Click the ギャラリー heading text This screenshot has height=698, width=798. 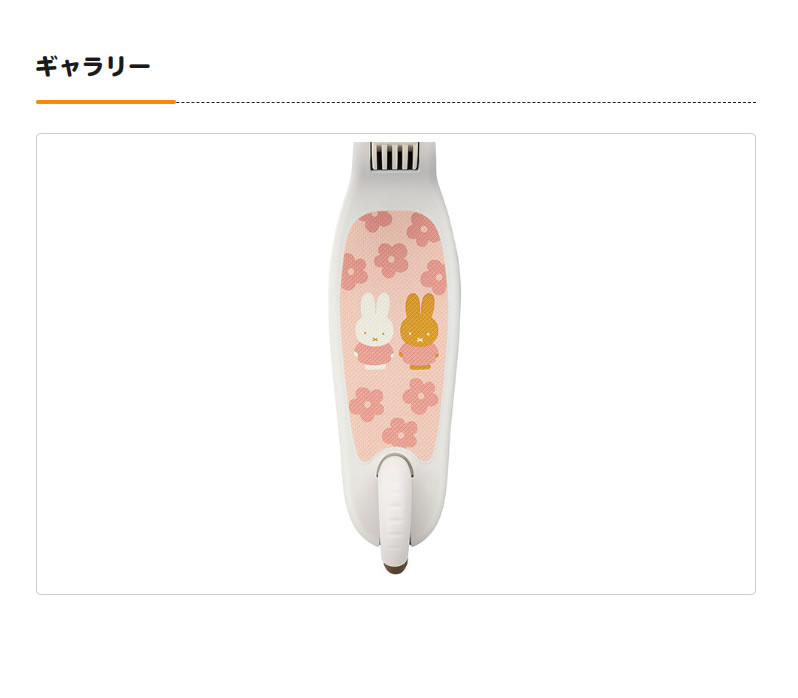[93, 67]
